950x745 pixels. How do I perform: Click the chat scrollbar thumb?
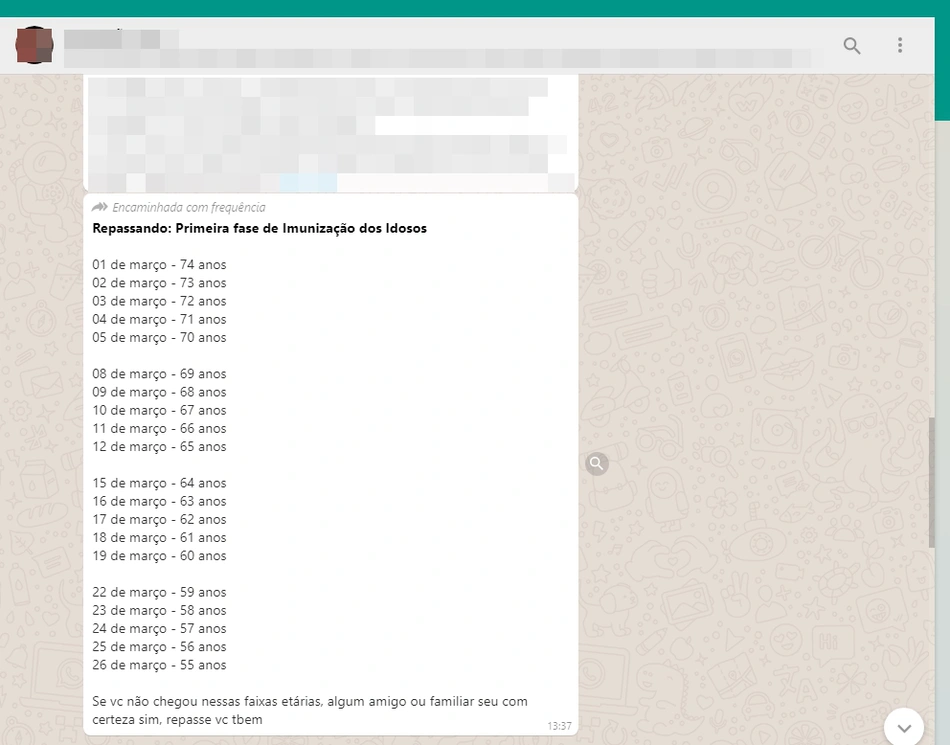pyautogui.click(x=932, y=482)
